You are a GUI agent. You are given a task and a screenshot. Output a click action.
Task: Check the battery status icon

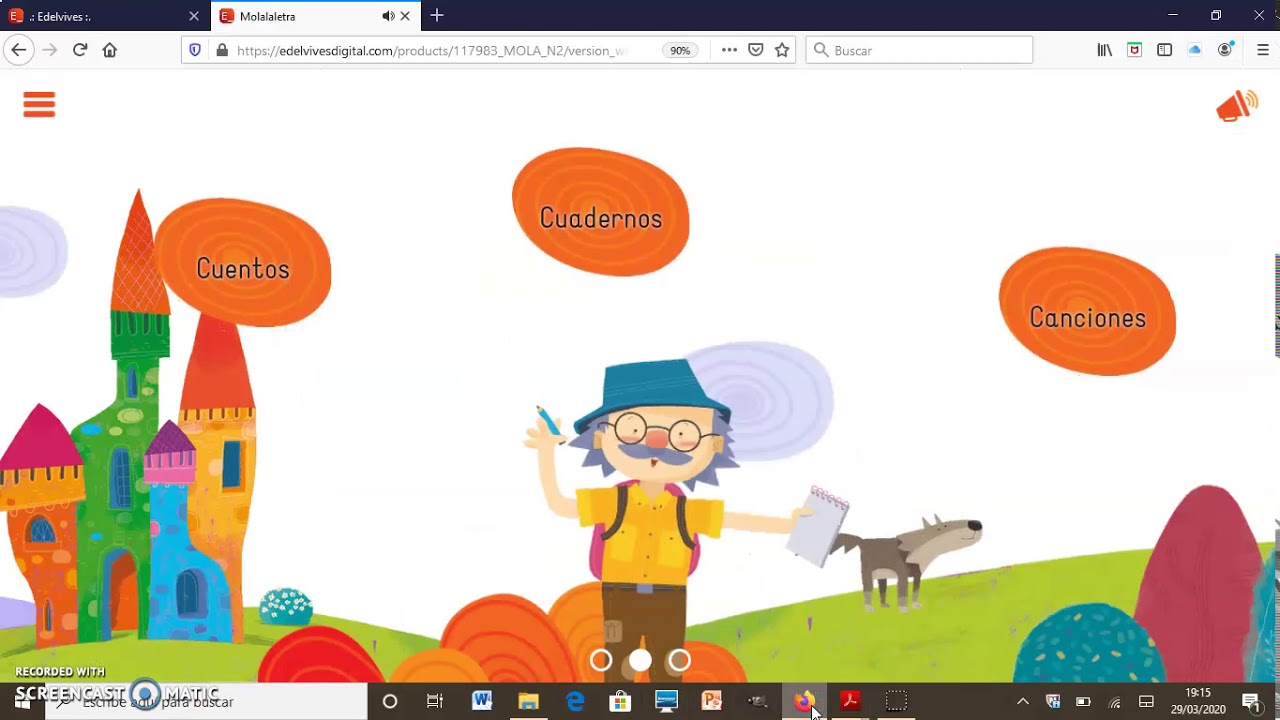click(1083, 701)
